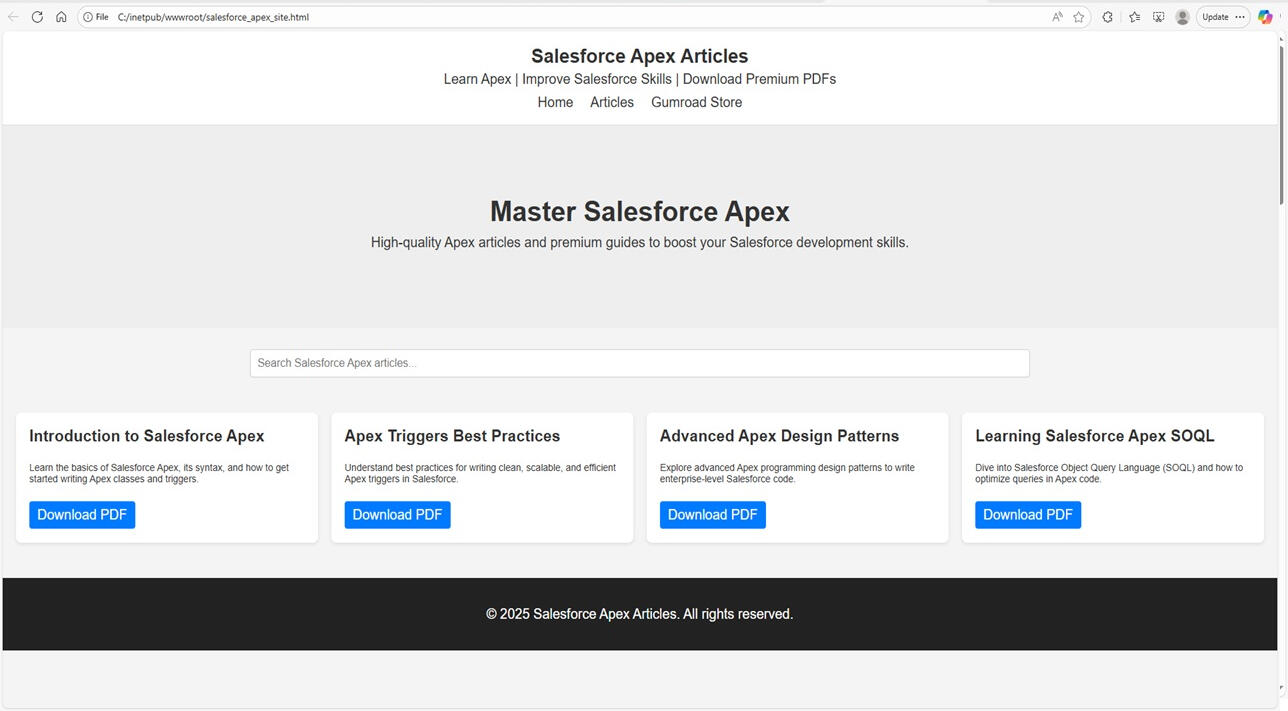
Task: Select the Articles navigation item
Action: coord(611,102)
